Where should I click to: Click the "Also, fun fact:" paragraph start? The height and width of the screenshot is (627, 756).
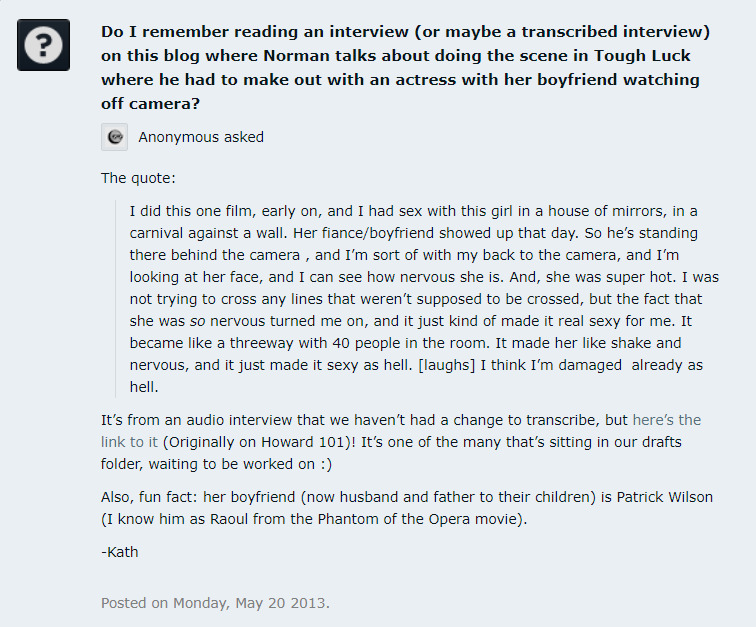tap(148, 497)
